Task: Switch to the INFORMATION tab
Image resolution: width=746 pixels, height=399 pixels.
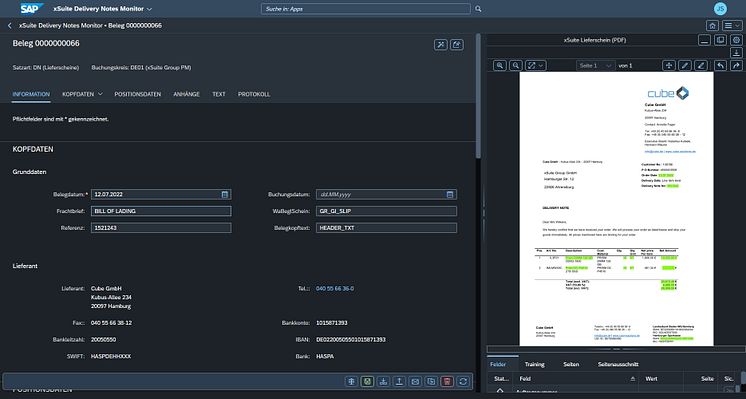Action: (x=31, y=94)
